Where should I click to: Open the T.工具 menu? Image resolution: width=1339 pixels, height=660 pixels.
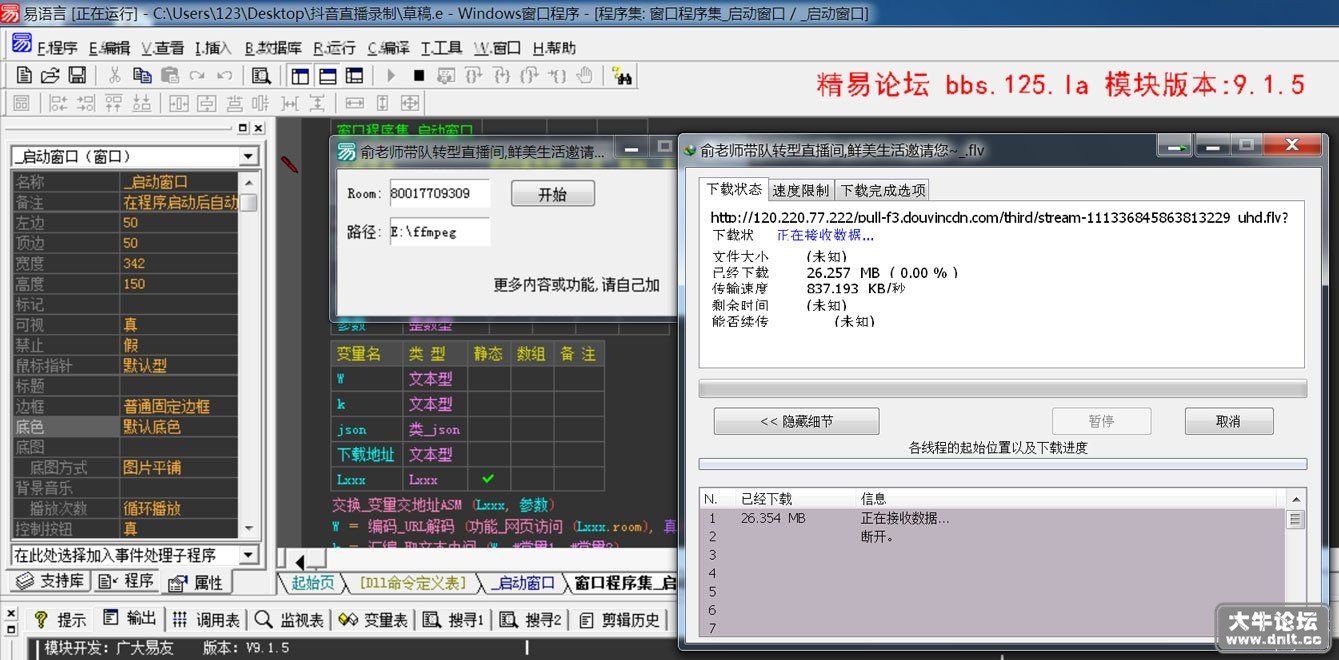click(x=441, y=47)
